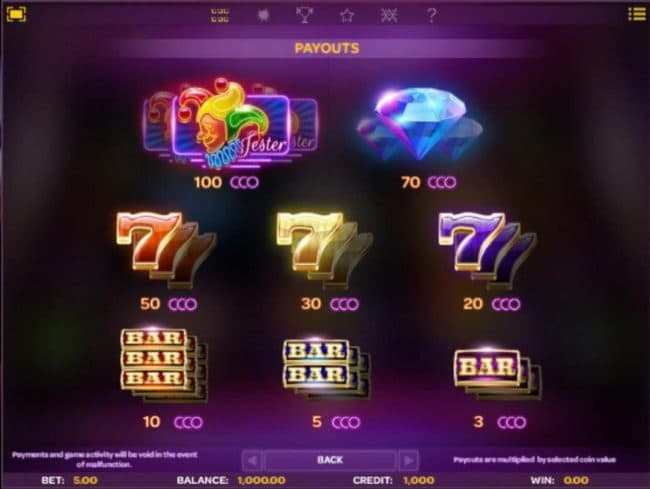Select the triple BAR symbol
This screenshot has height=489, width=650.
(x=164, y=366)
